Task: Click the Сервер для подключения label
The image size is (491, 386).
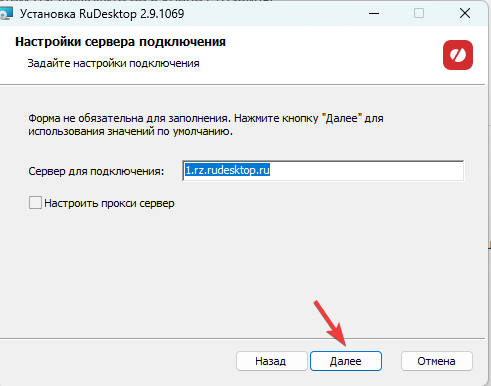Action: 96,171
